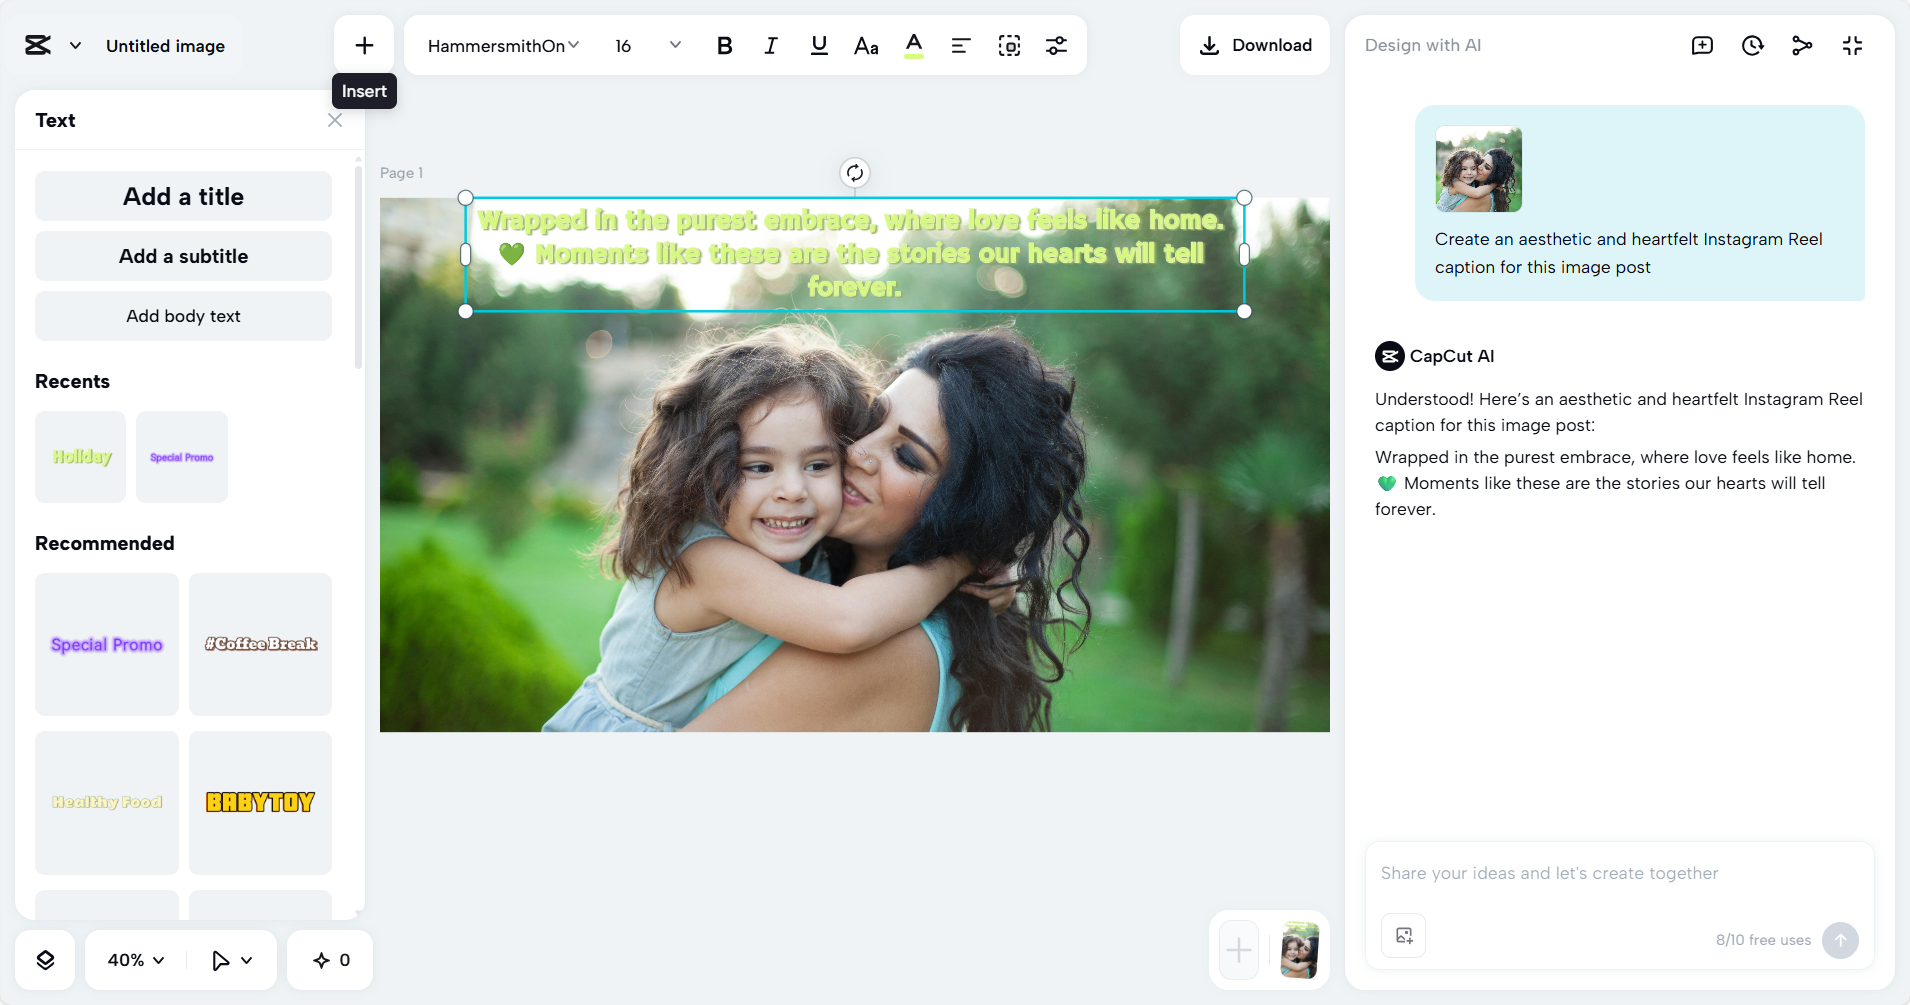Choose the recommended Special Promo text preset
This screenshot has height=1005, width=1910.
(x=107, y=644)
